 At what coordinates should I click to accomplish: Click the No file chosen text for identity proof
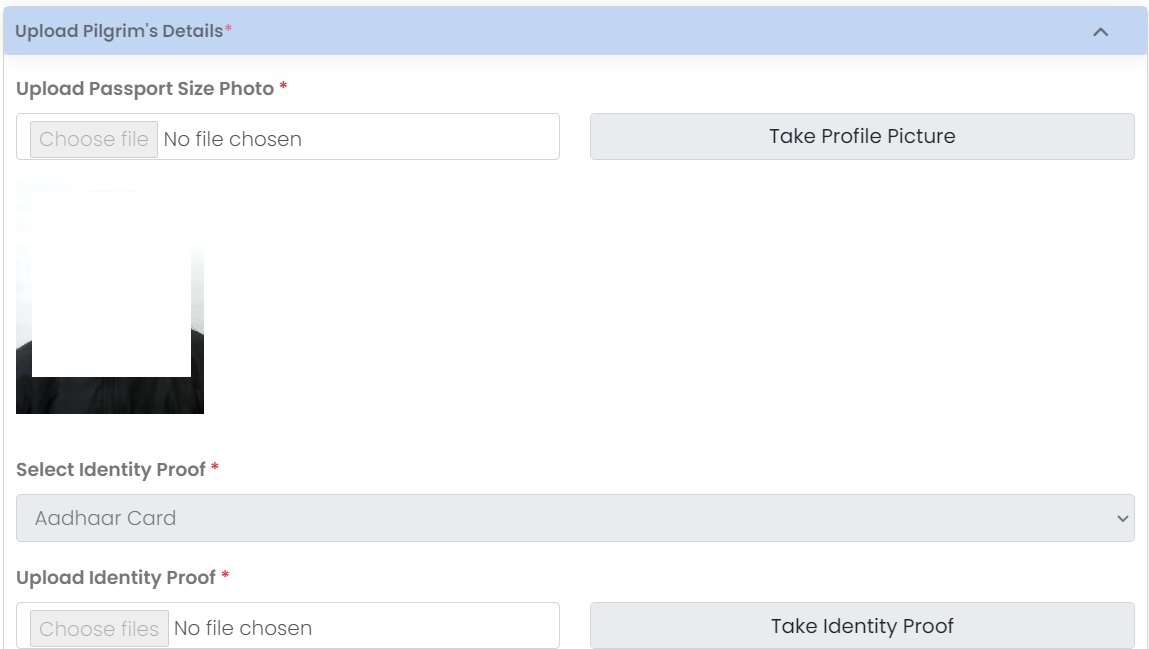coord(243,629)
